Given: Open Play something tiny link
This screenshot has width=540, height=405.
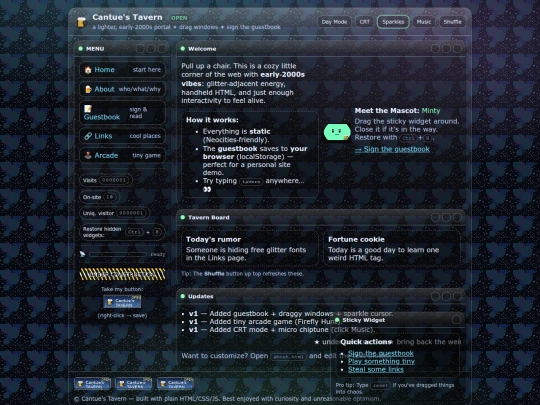Looking at the screenshot, I should pos(381,361).
